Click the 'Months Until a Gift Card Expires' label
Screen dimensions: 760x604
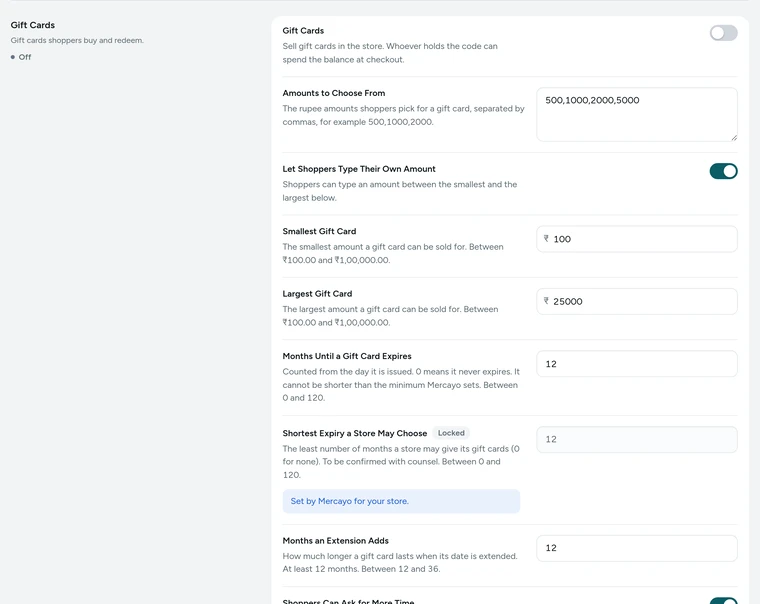(347, 356)
